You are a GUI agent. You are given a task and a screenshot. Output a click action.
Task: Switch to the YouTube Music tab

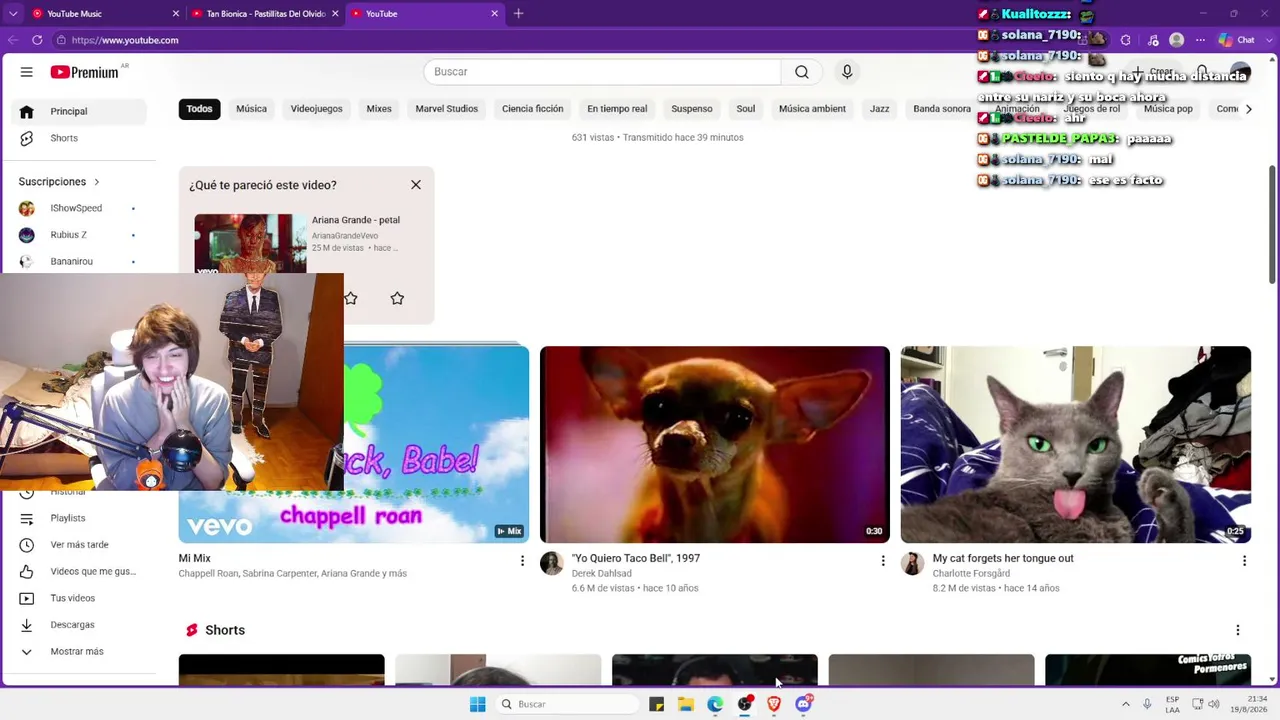(x=105, y=14)
